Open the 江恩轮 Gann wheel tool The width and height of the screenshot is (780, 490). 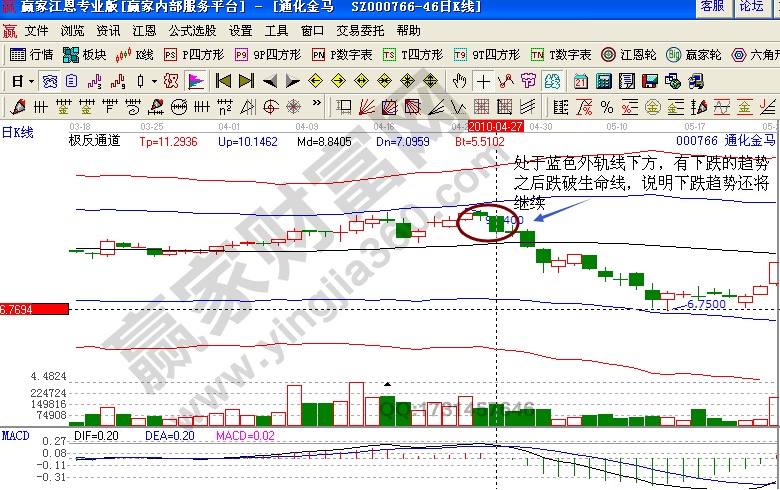pyautogui.click(x=629, y=54)
